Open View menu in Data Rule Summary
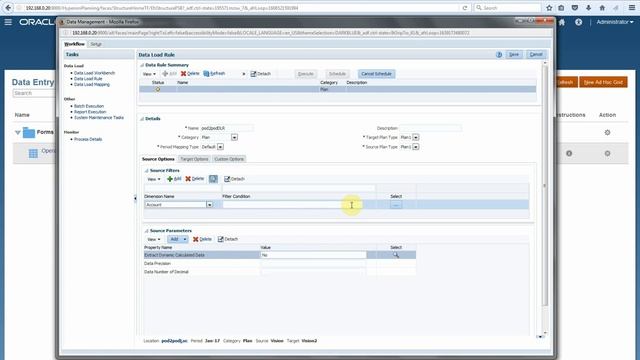Screen dimensions: 640x360 (x=149, y=74)
